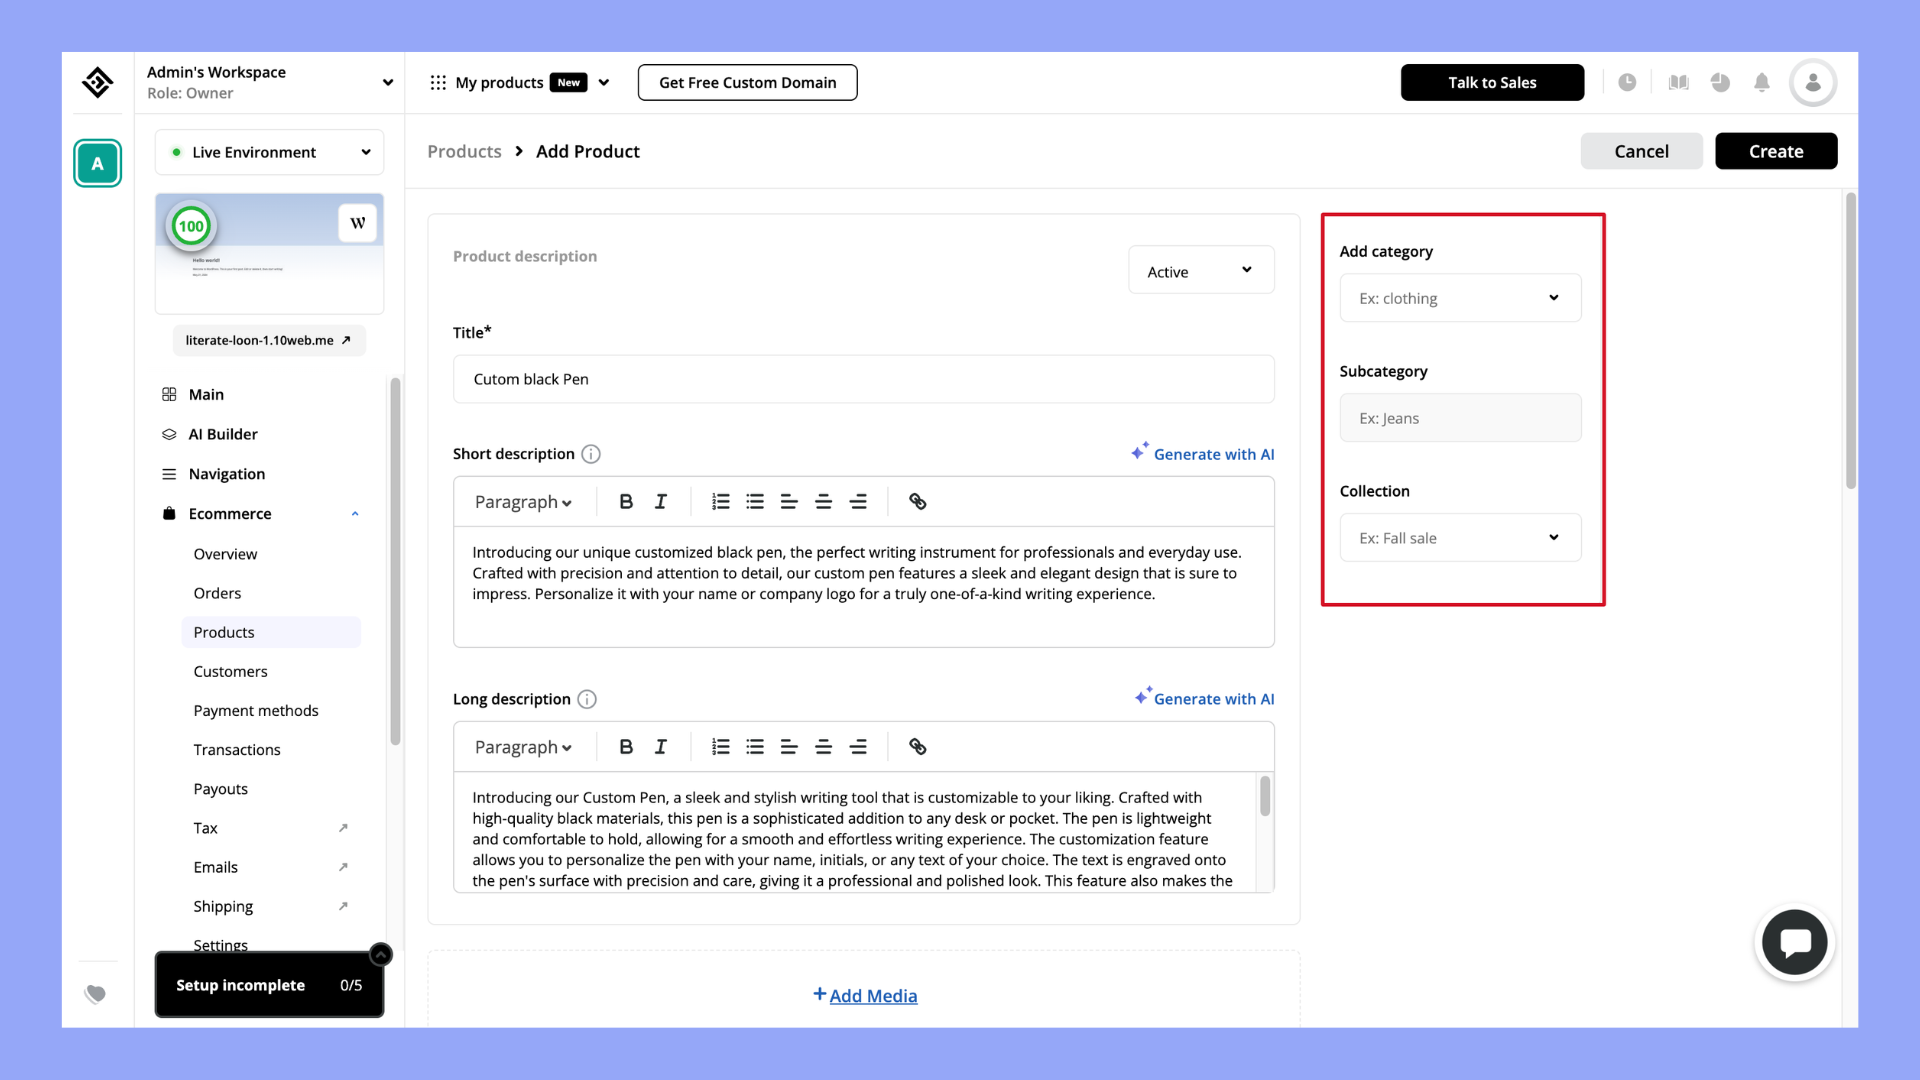
Task: Open user profile avatar
Action: tap(1812, 83)
